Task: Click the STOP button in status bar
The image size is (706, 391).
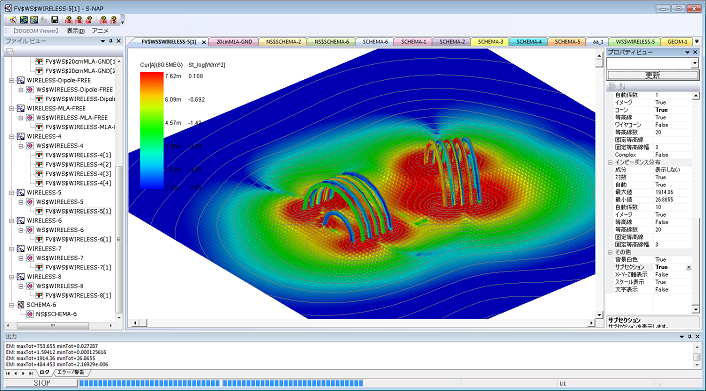Action: coord(42,383)
